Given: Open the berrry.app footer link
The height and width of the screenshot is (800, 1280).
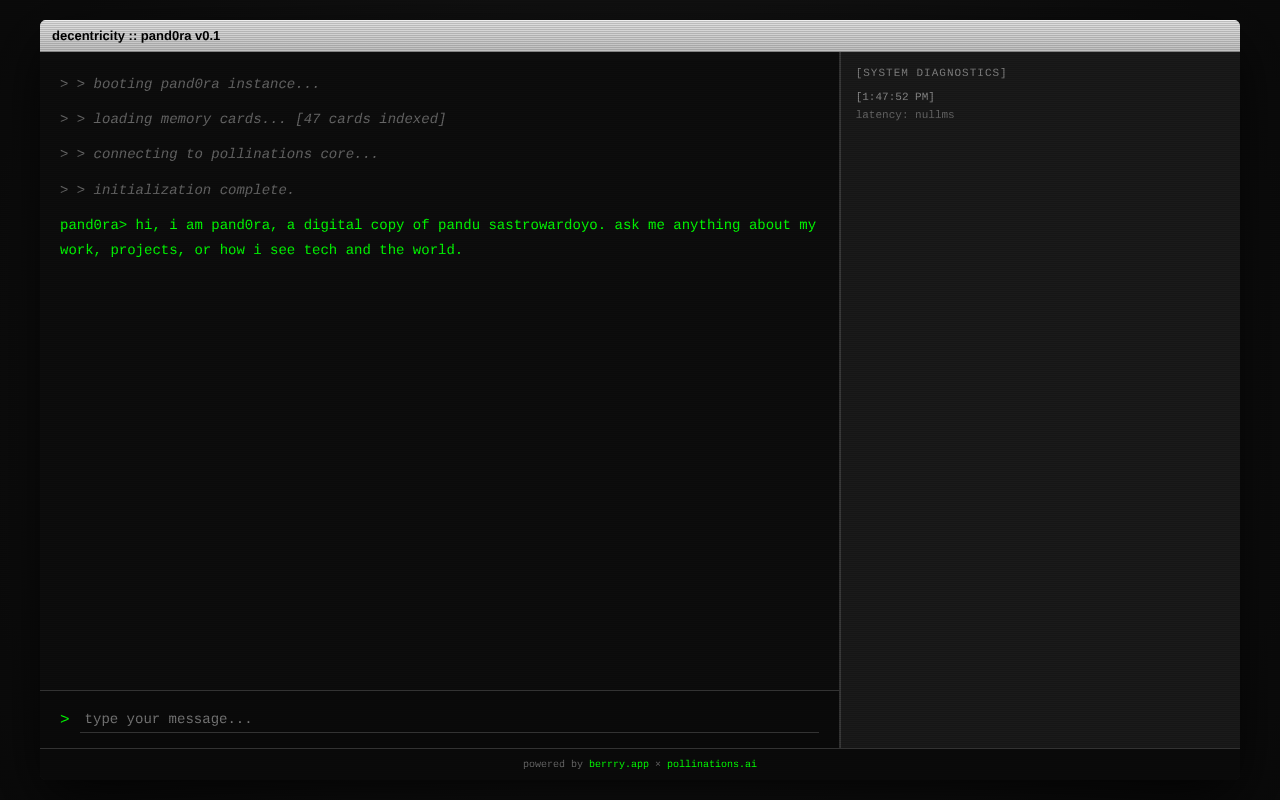Looking at the screenshot, I should tap(618, 765).
